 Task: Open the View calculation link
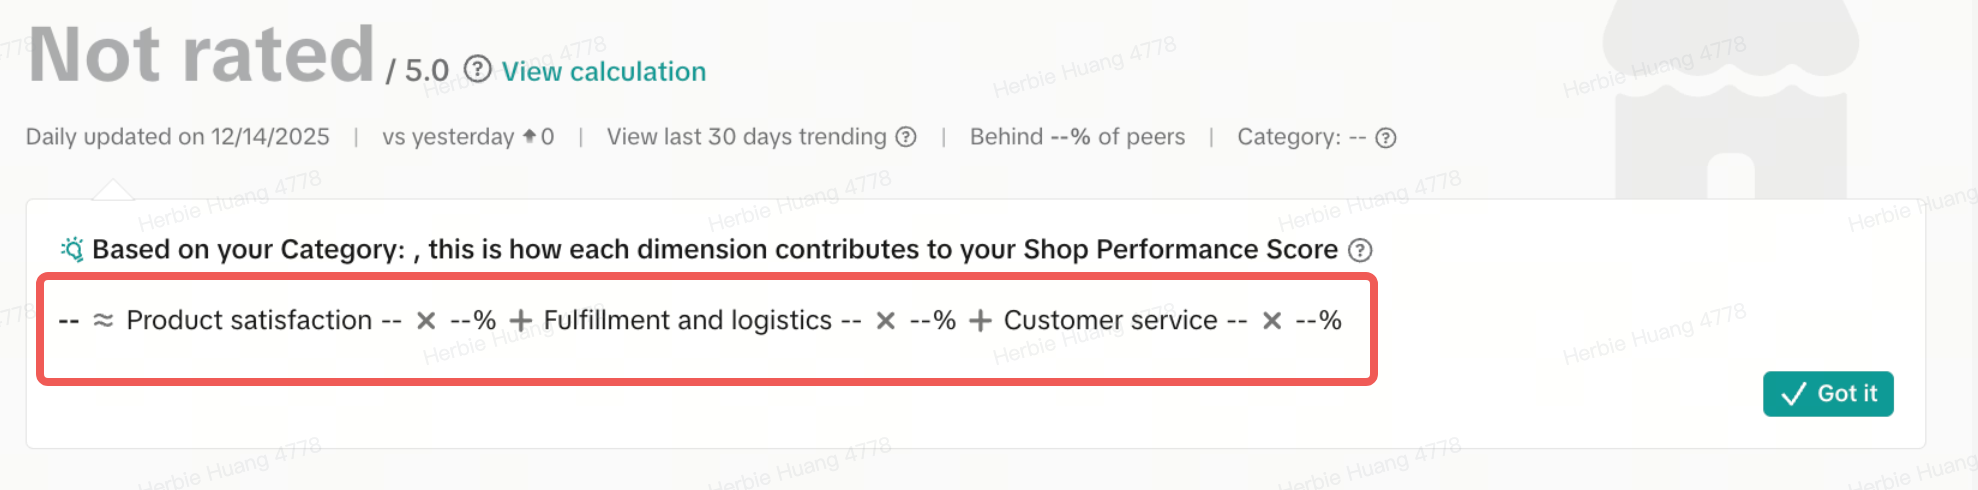click(603, 72)
